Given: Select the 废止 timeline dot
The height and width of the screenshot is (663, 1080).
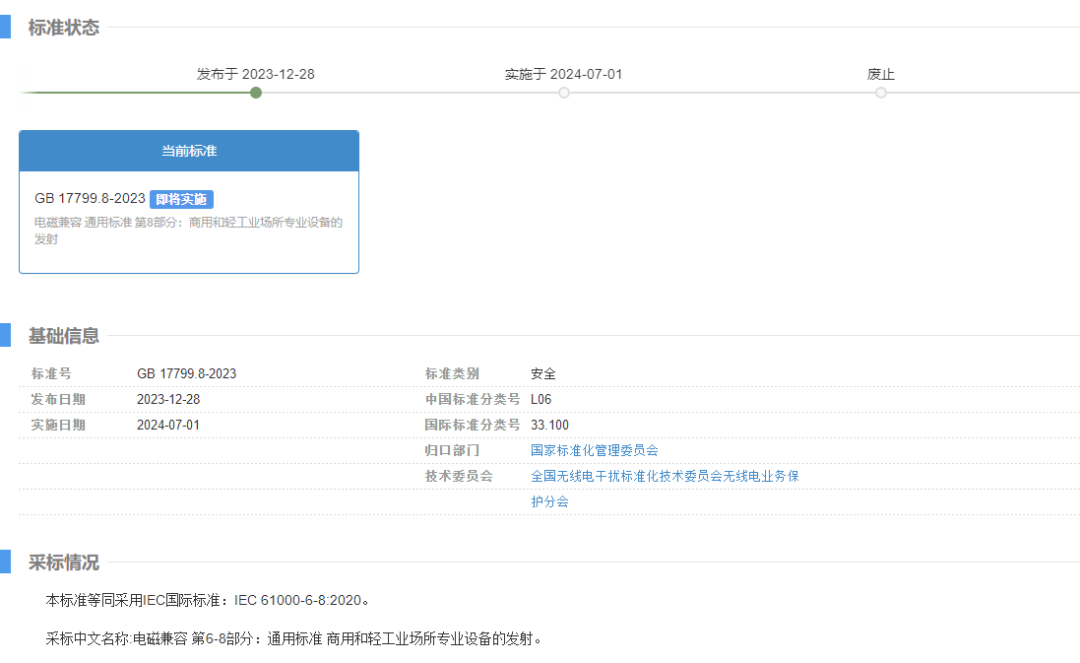Looking at the screenshot, I should 880,92.
